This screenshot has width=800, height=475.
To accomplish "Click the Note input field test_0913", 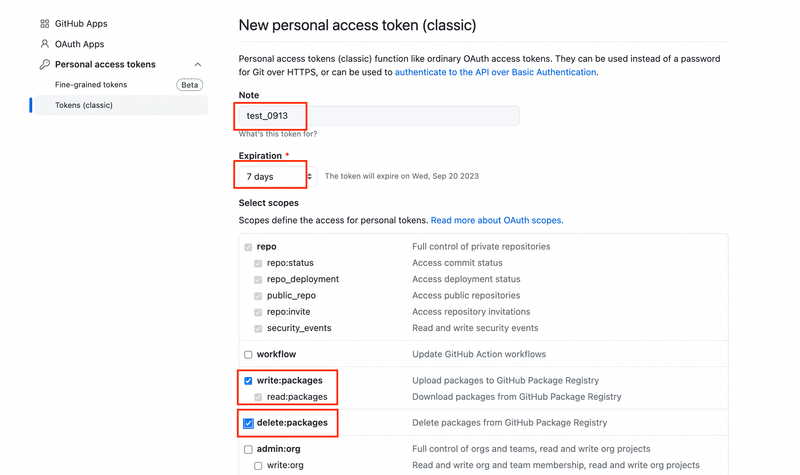I will 379,116.
